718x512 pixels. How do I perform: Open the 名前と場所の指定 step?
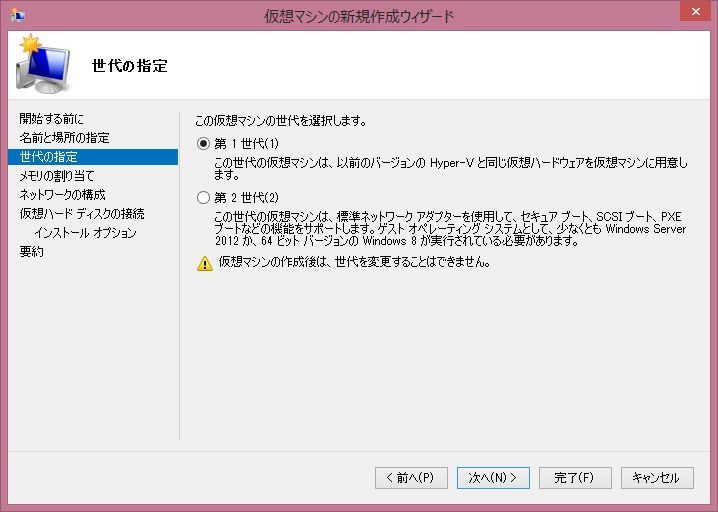[65, 138]
